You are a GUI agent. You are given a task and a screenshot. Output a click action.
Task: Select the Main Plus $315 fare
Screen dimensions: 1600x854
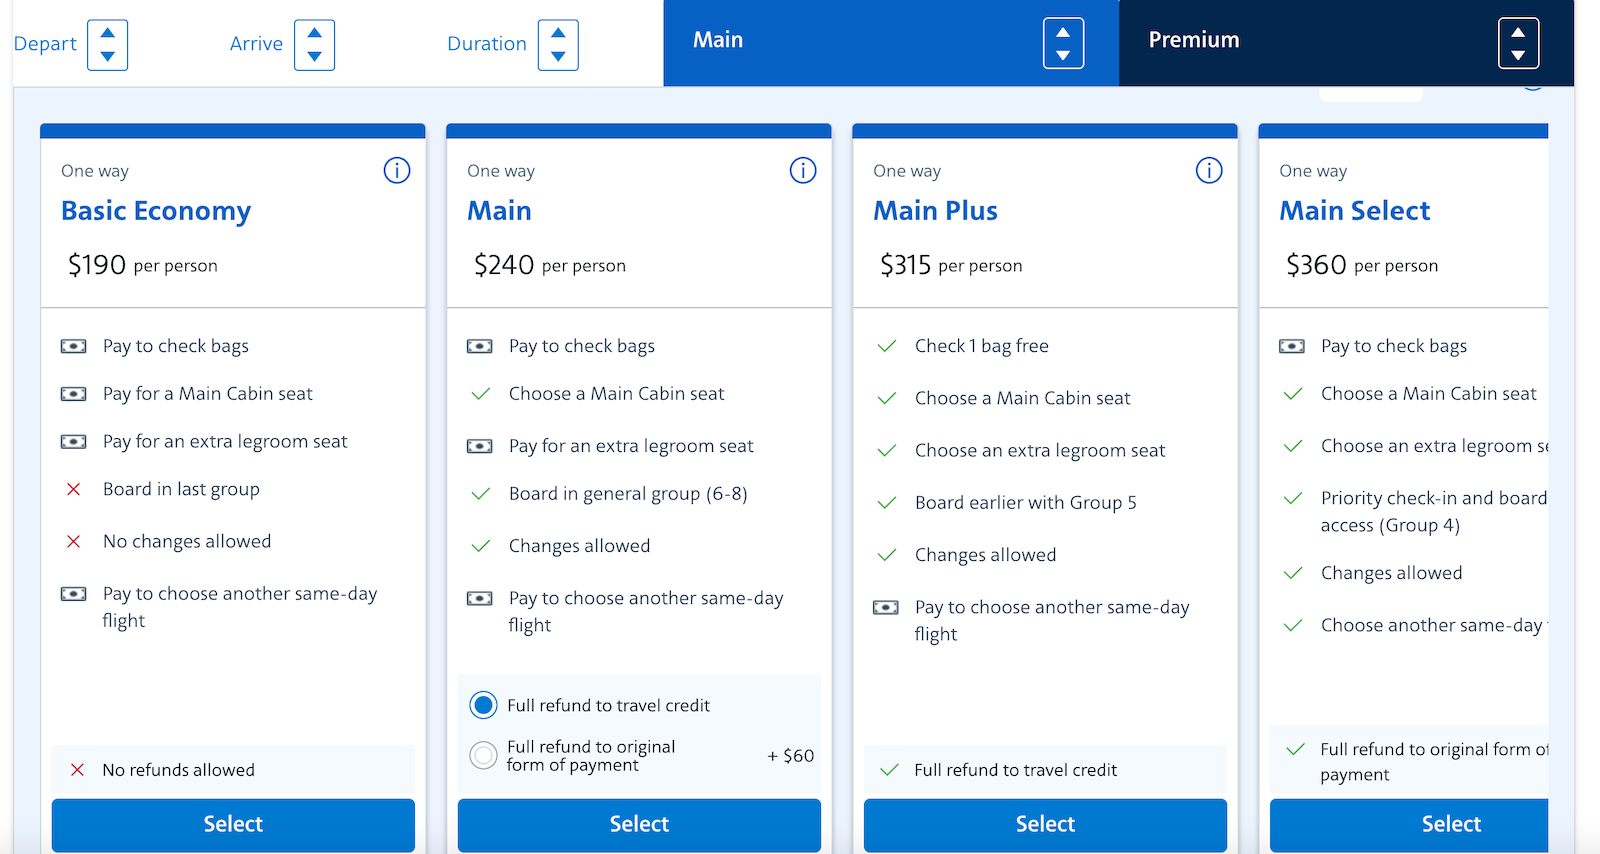(1045, 824)
